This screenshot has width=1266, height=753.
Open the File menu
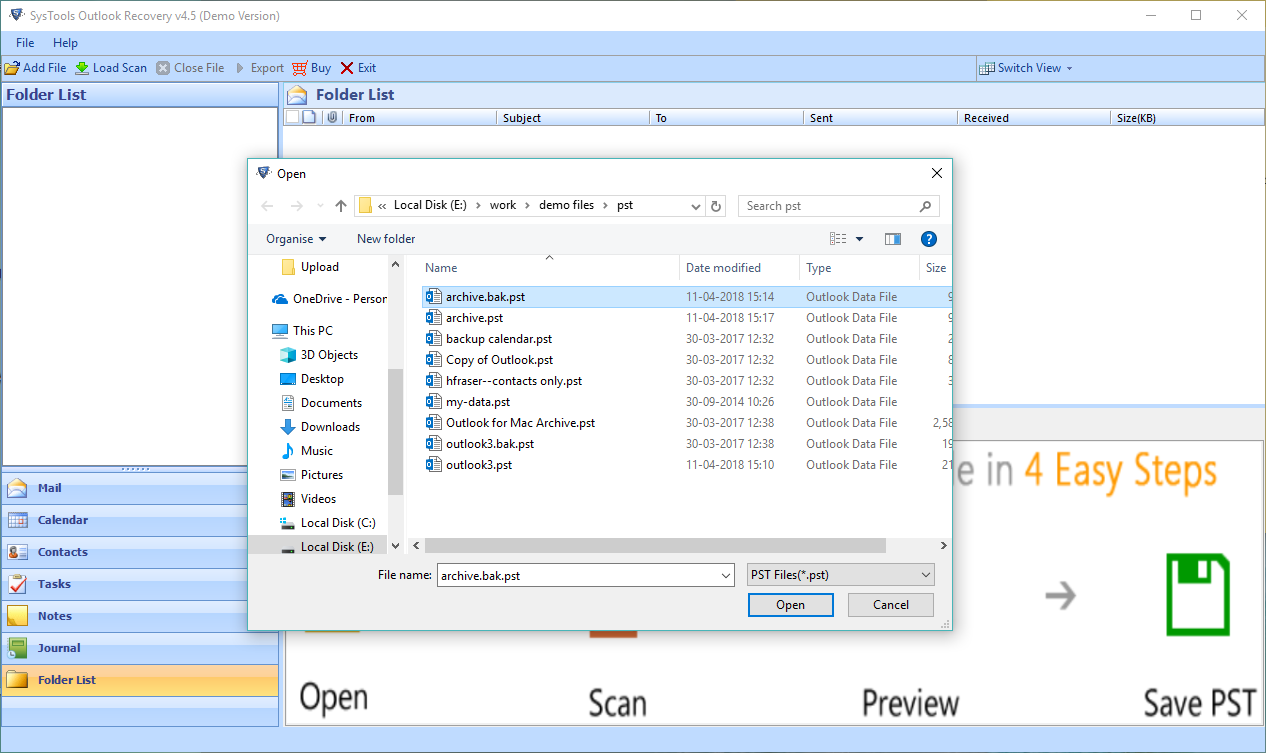click(25, 43)
